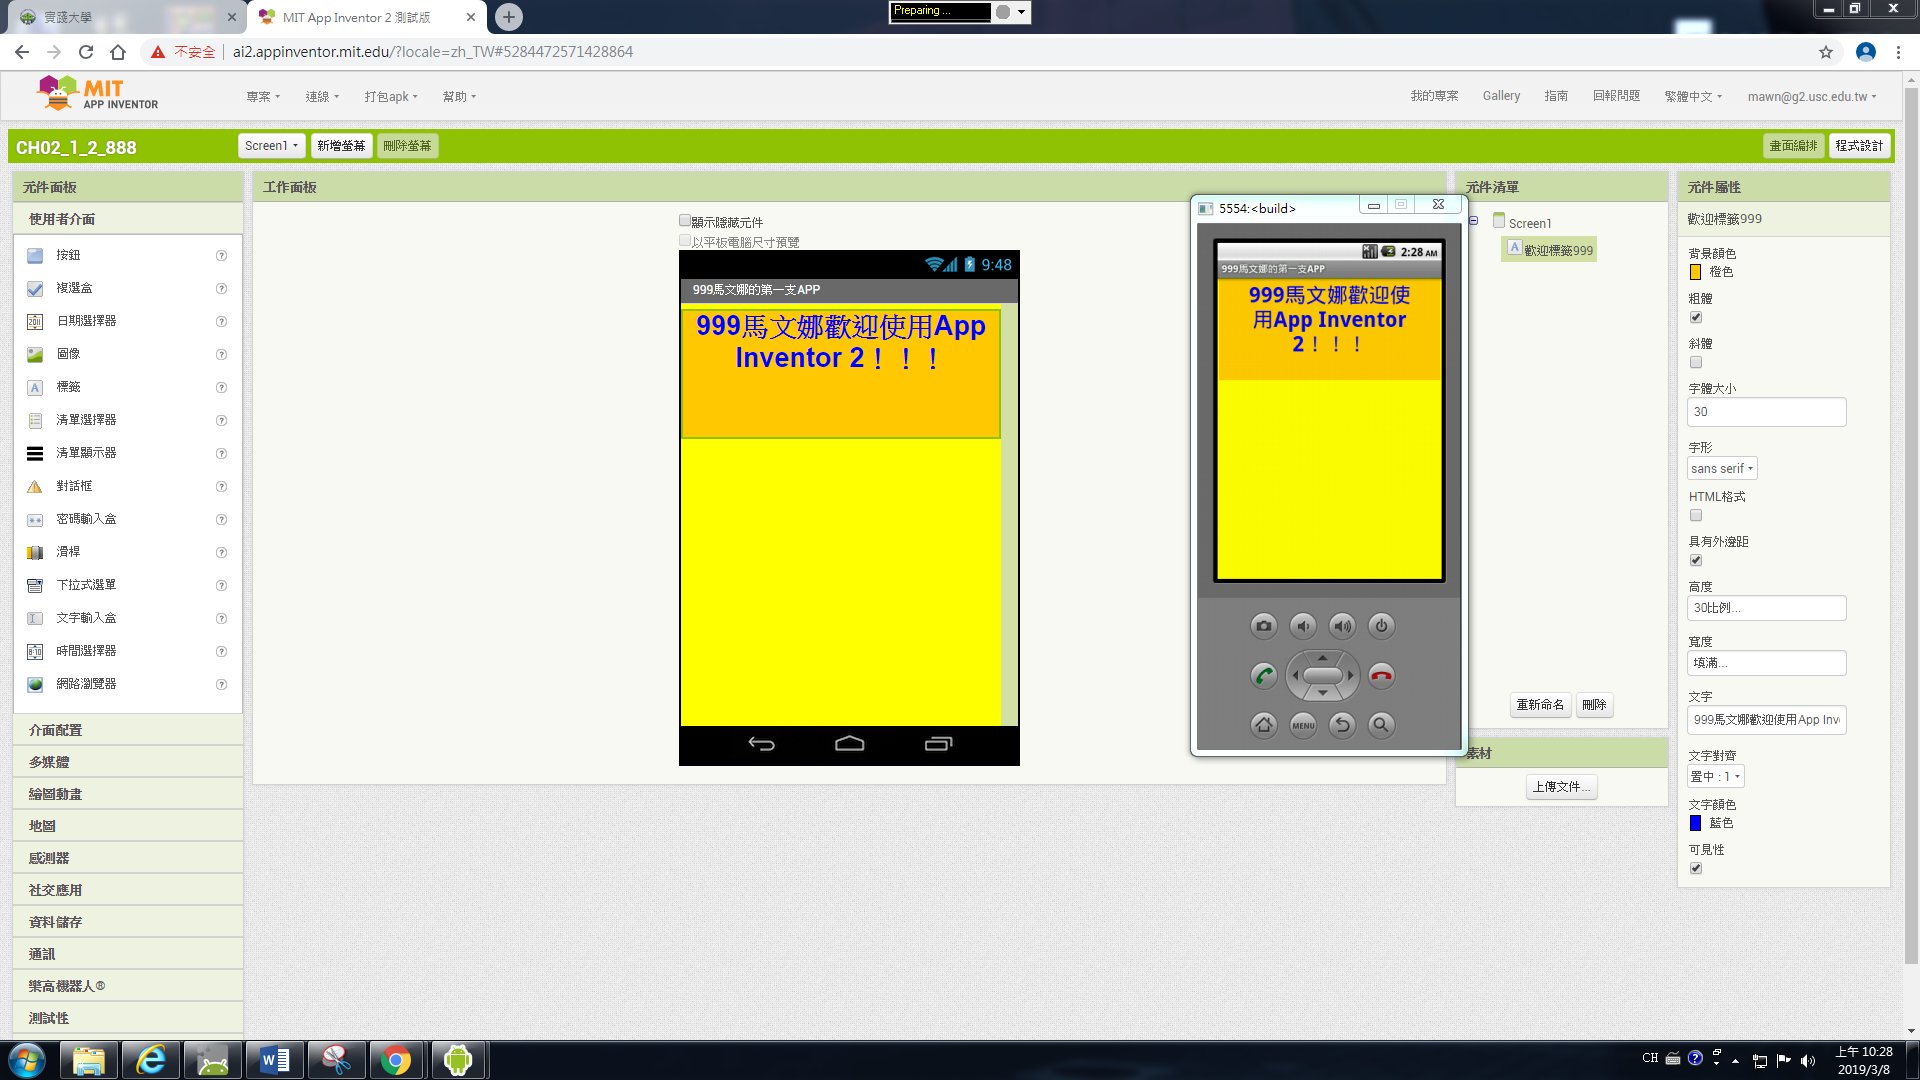
Task: Toggle 顯示隱藏元件 checkbox
Action: pos(685,221)
